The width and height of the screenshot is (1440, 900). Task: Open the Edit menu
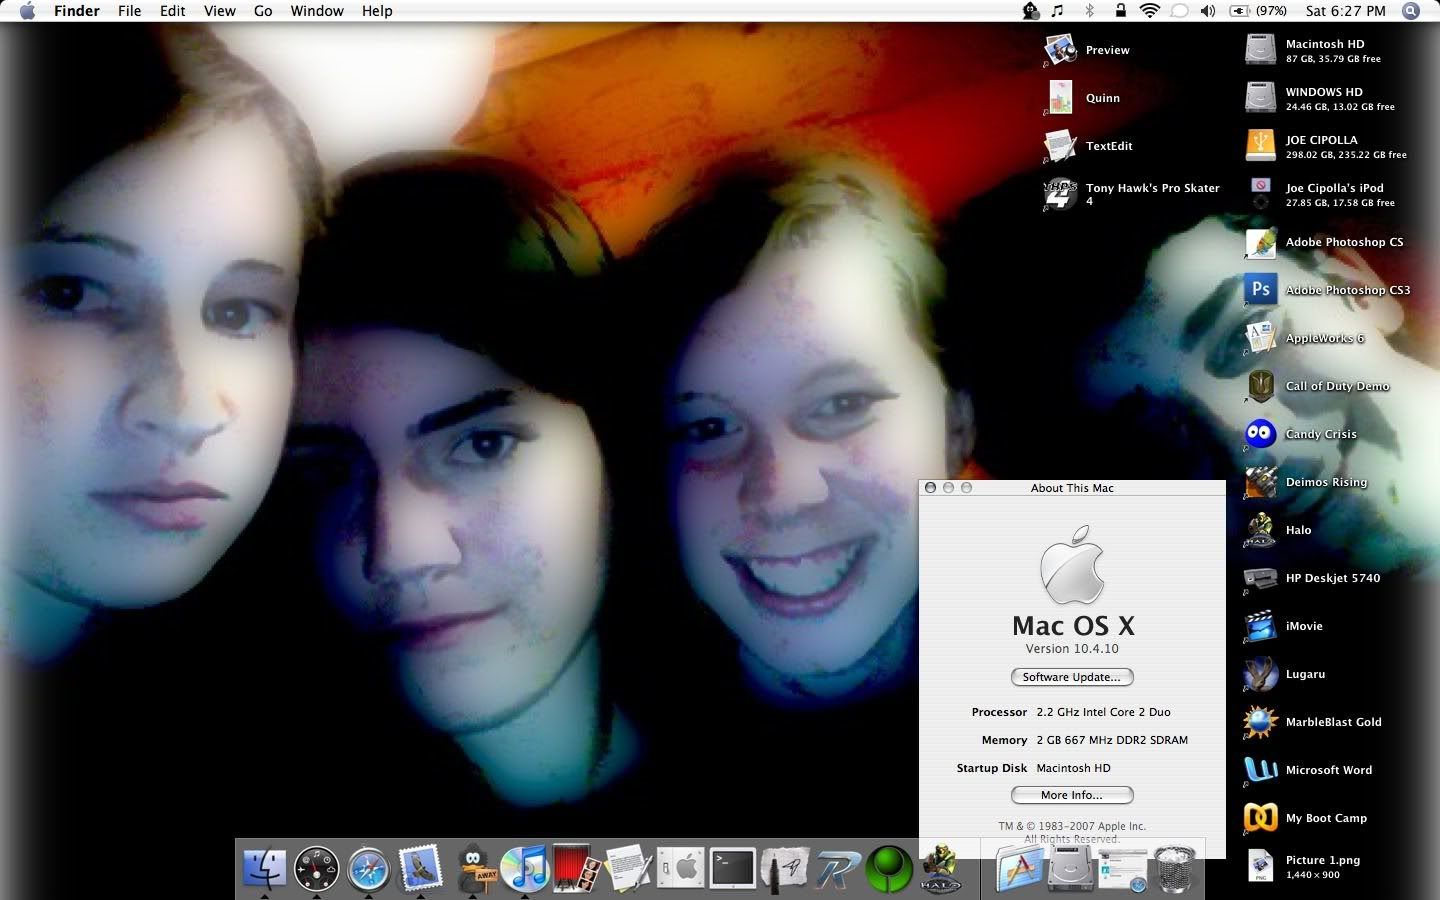click(173, 11)
